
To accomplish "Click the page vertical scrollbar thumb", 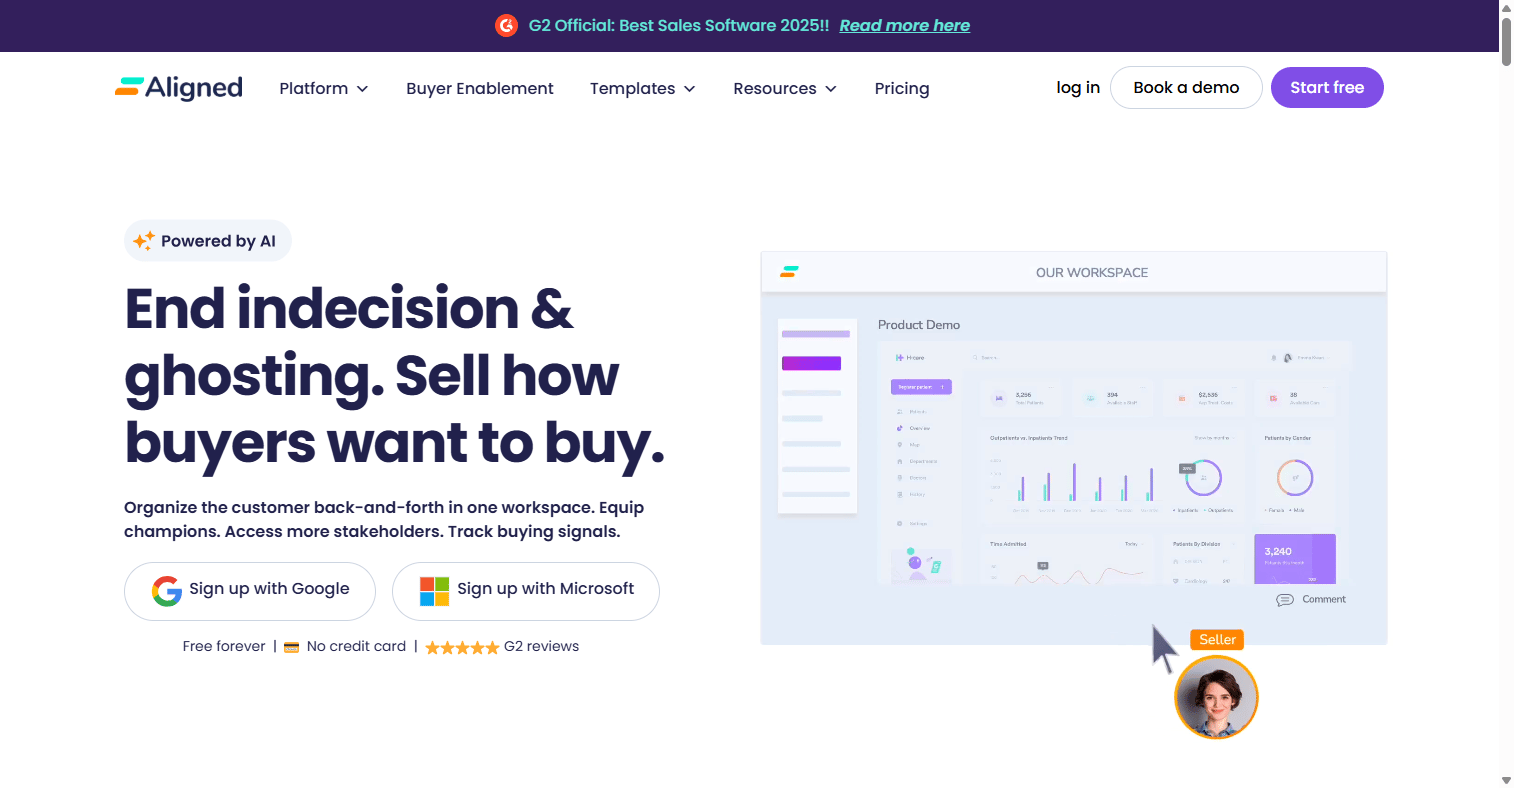I will coord(1506,40).
